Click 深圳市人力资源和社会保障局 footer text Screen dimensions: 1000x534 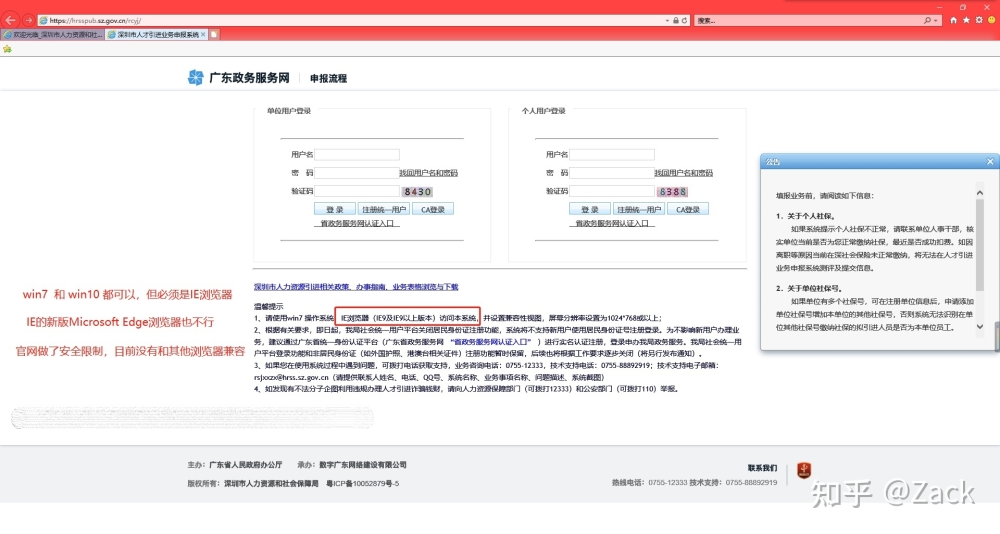[x=271, y=484]
